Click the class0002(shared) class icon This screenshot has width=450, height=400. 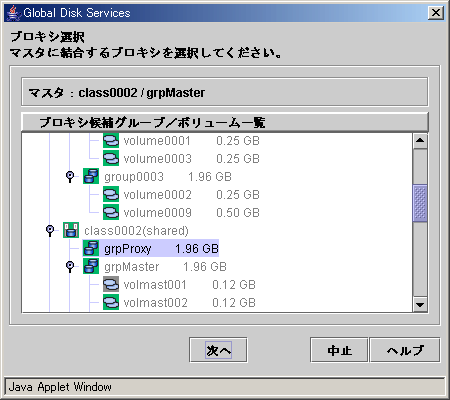click(x=71, y=230)
